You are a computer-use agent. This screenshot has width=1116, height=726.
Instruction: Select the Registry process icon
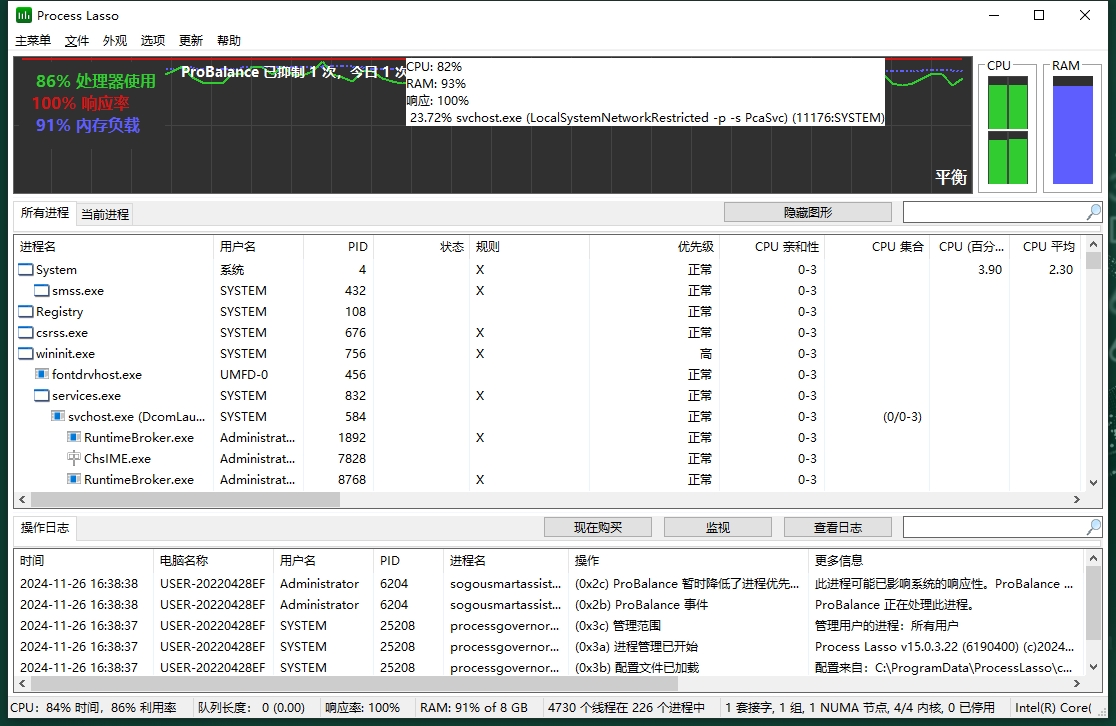[26, 312]
